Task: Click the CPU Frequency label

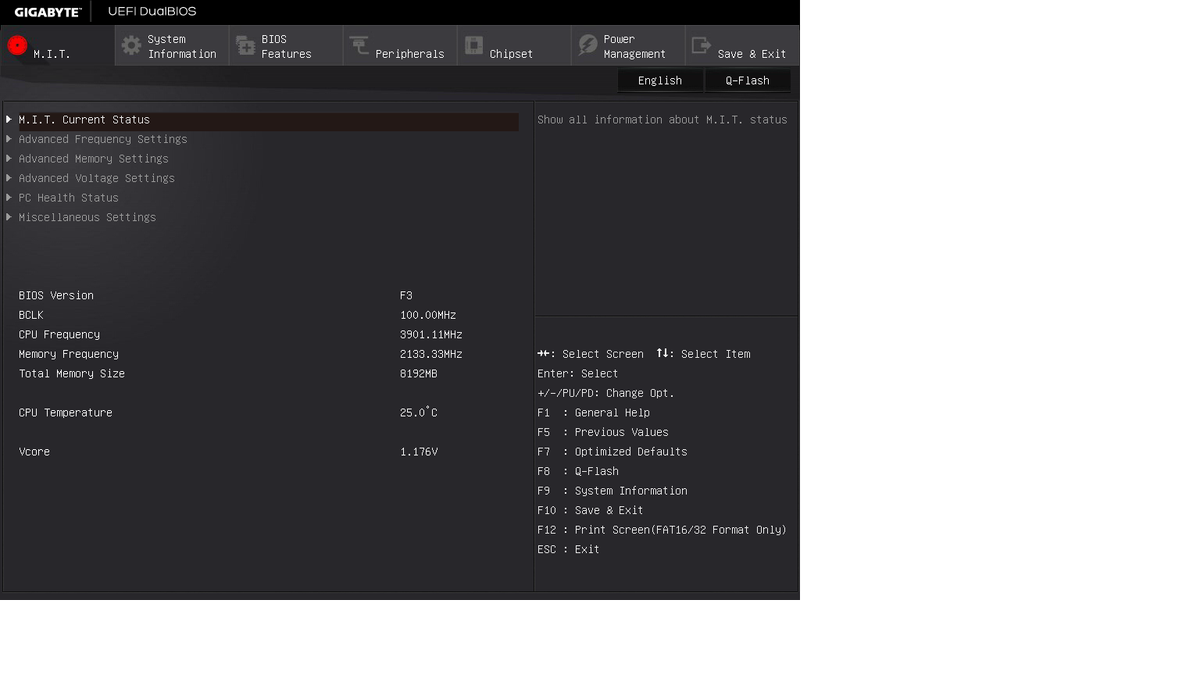Action: tap(59, 335)
